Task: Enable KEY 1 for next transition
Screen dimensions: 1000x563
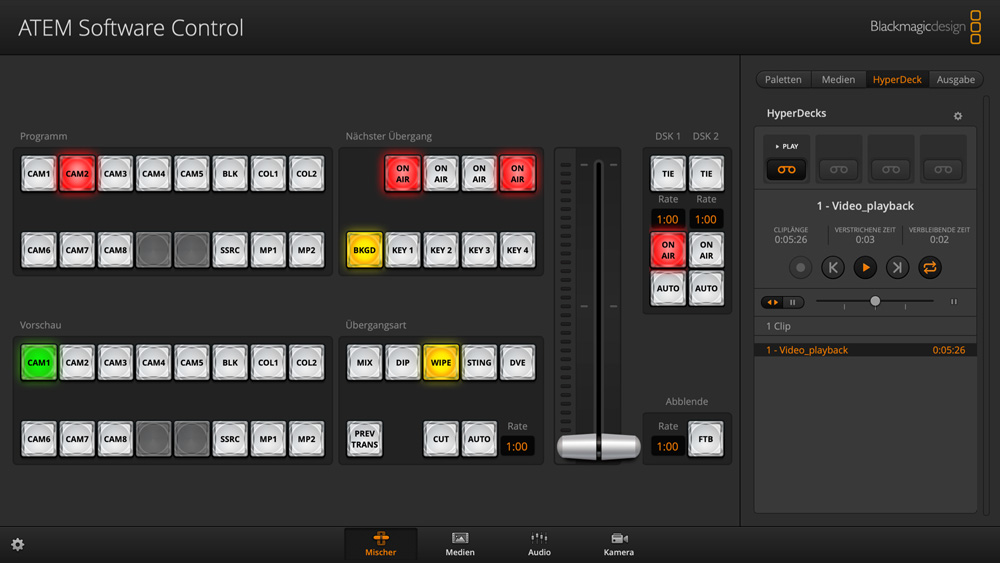Action: coord(403,250)
